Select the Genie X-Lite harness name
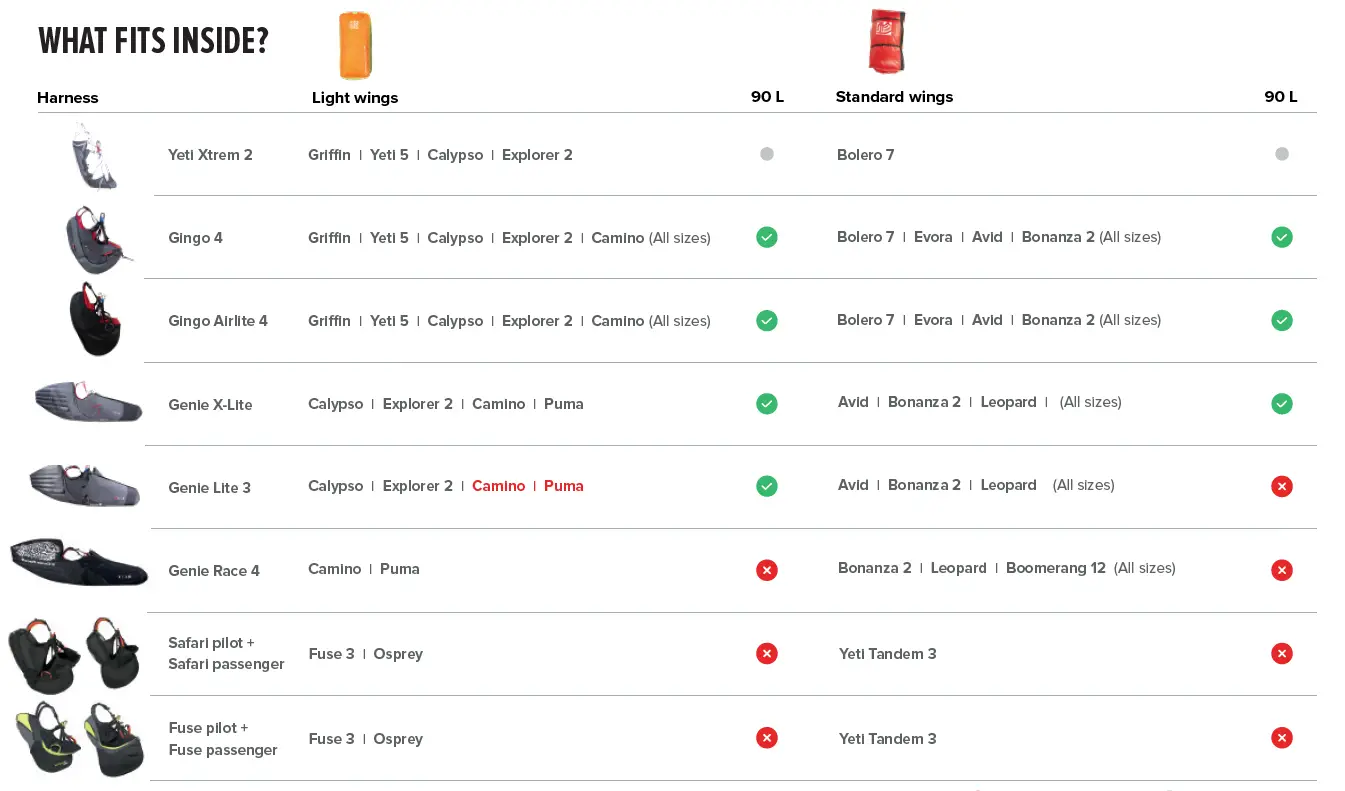Screen dimensions: 1345x791 [210, 405]
